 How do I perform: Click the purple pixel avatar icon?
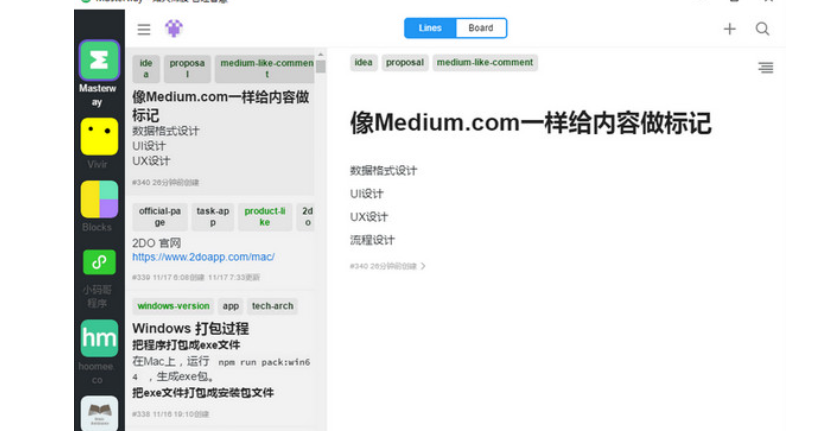(173, 29)
